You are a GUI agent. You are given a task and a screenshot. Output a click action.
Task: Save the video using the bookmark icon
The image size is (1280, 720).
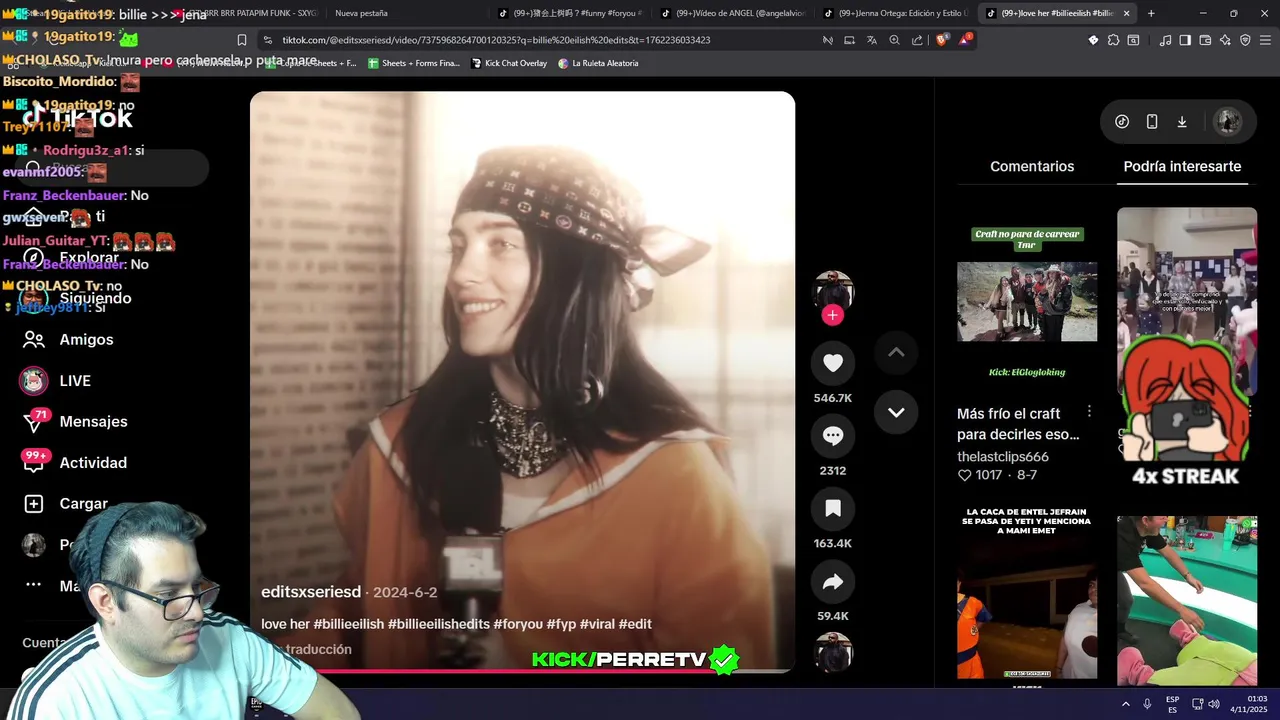point(833,509)
